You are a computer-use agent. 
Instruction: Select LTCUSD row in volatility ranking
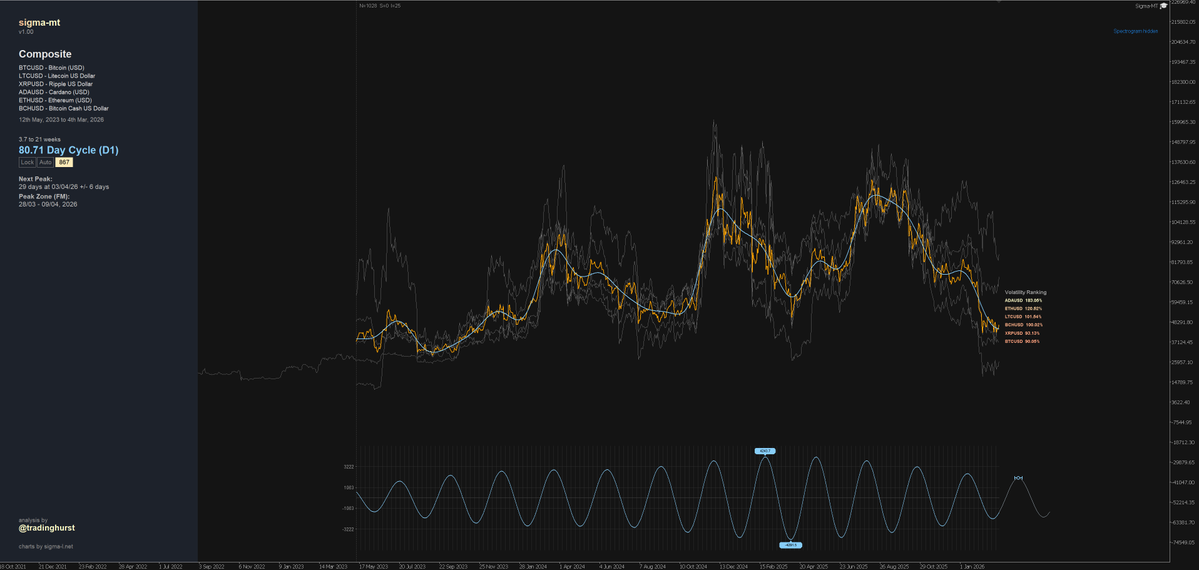click(x=1023, y=317)
